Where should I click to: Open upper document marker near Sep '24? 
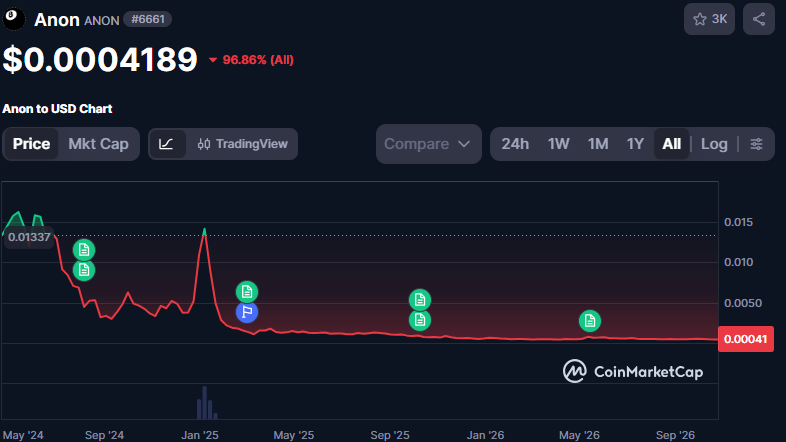click(84, 250)
